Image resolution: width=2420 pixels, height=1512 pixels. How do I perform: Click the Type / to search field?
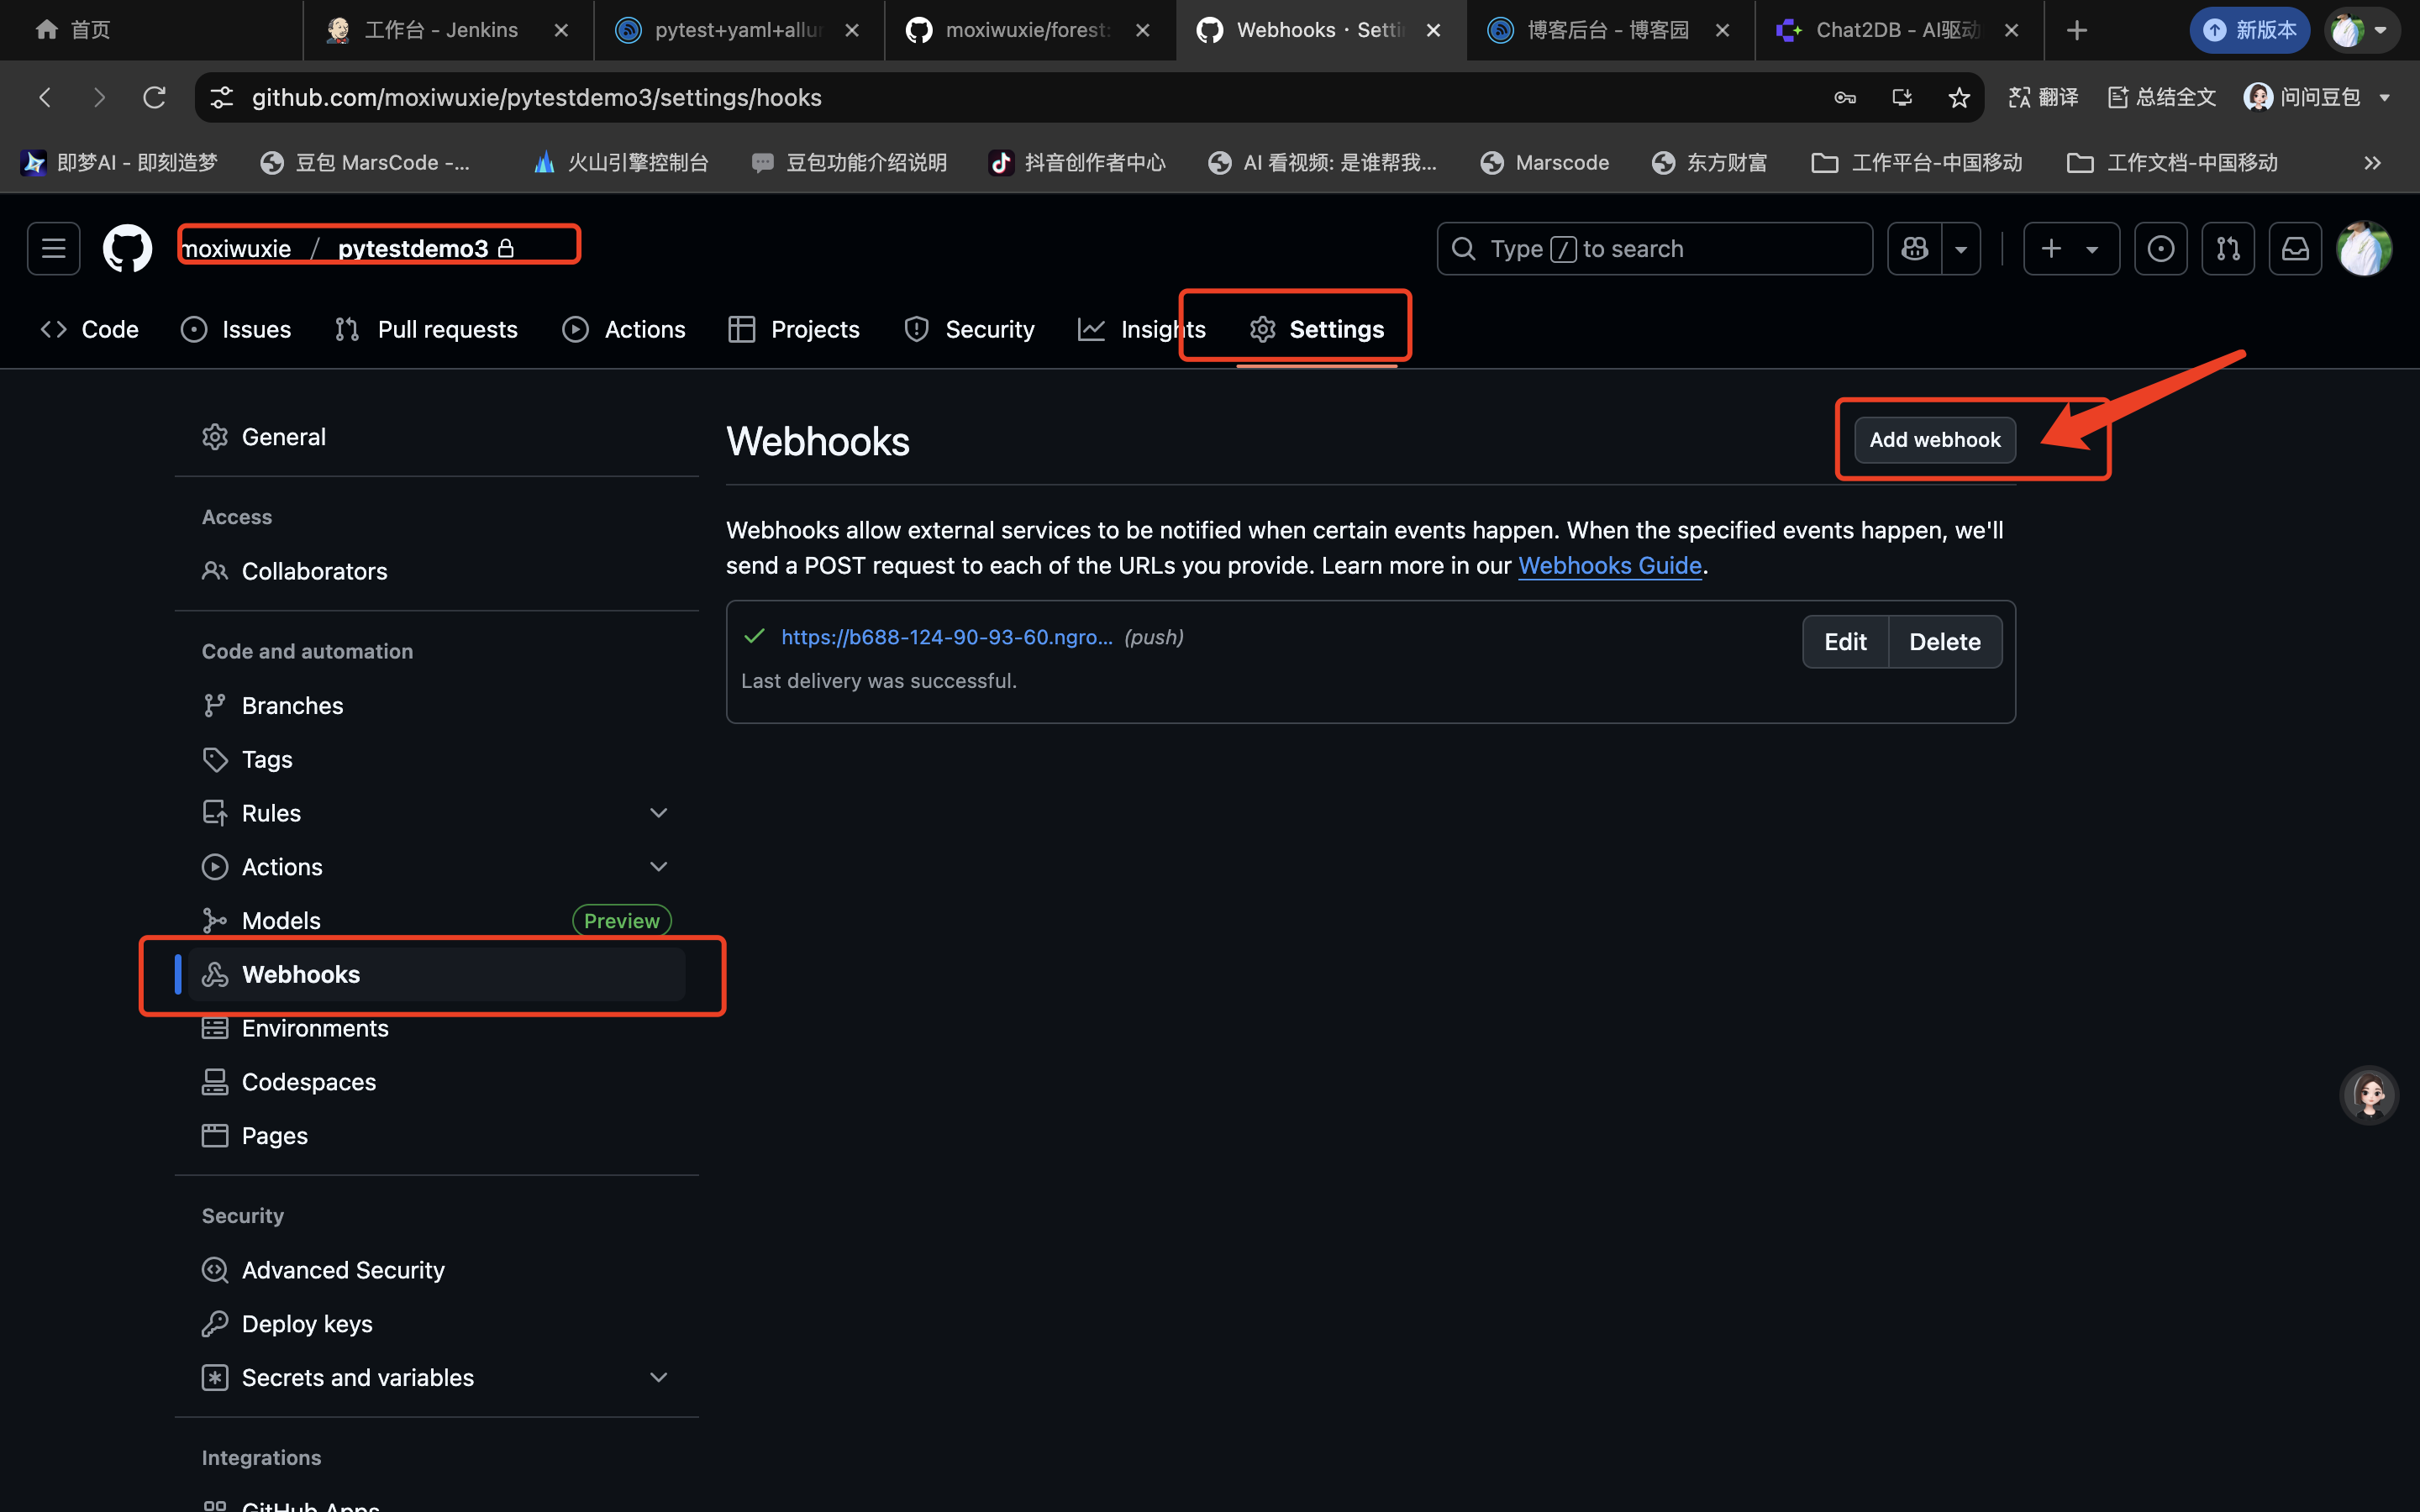[1654, 248]
